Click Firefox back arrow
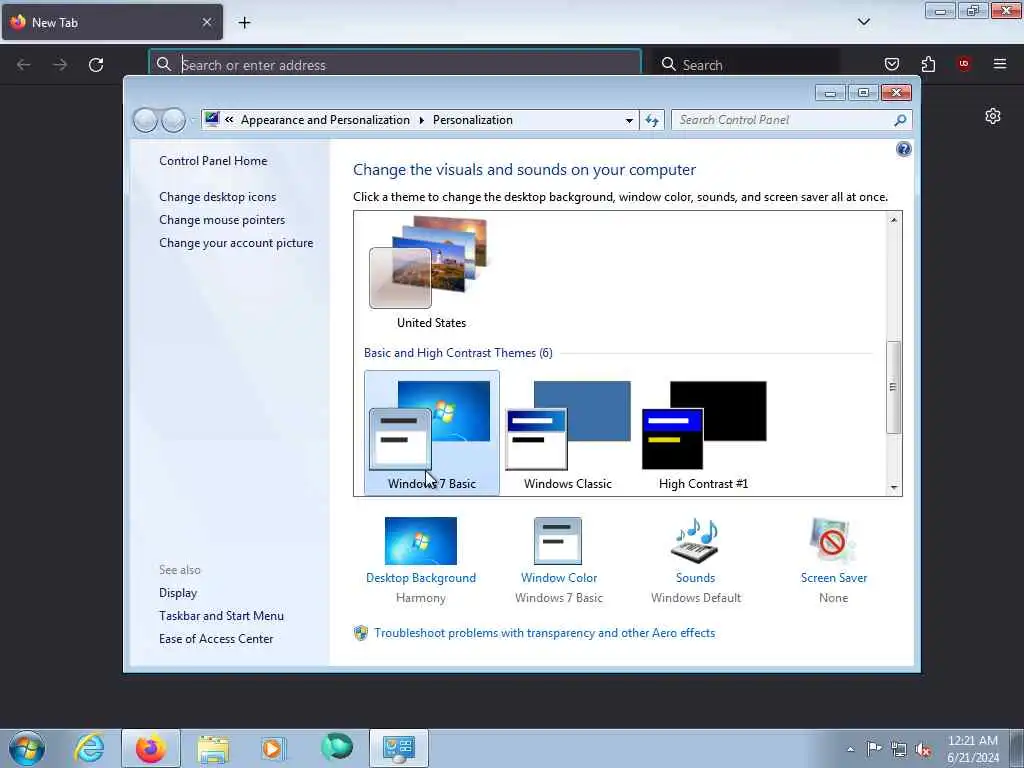 click(24, 65)
